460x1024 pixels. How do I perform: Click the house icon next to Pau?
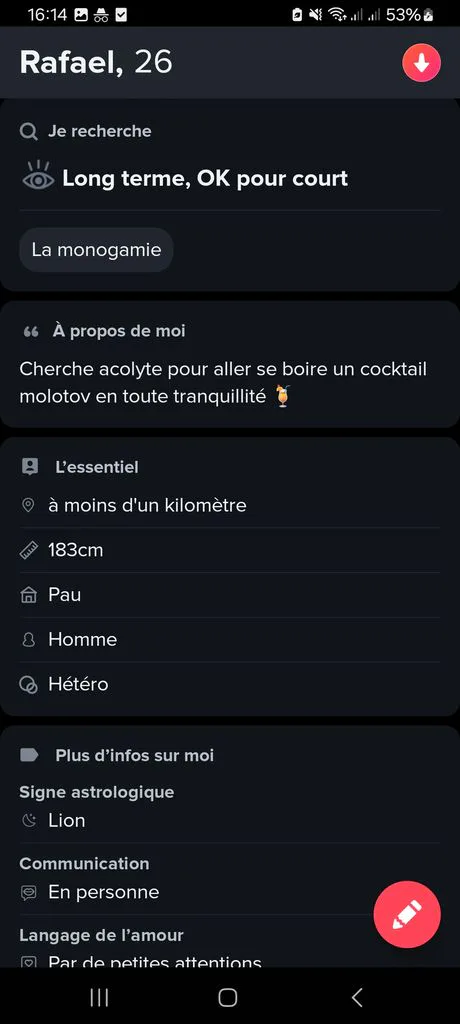tap(29, 595)
